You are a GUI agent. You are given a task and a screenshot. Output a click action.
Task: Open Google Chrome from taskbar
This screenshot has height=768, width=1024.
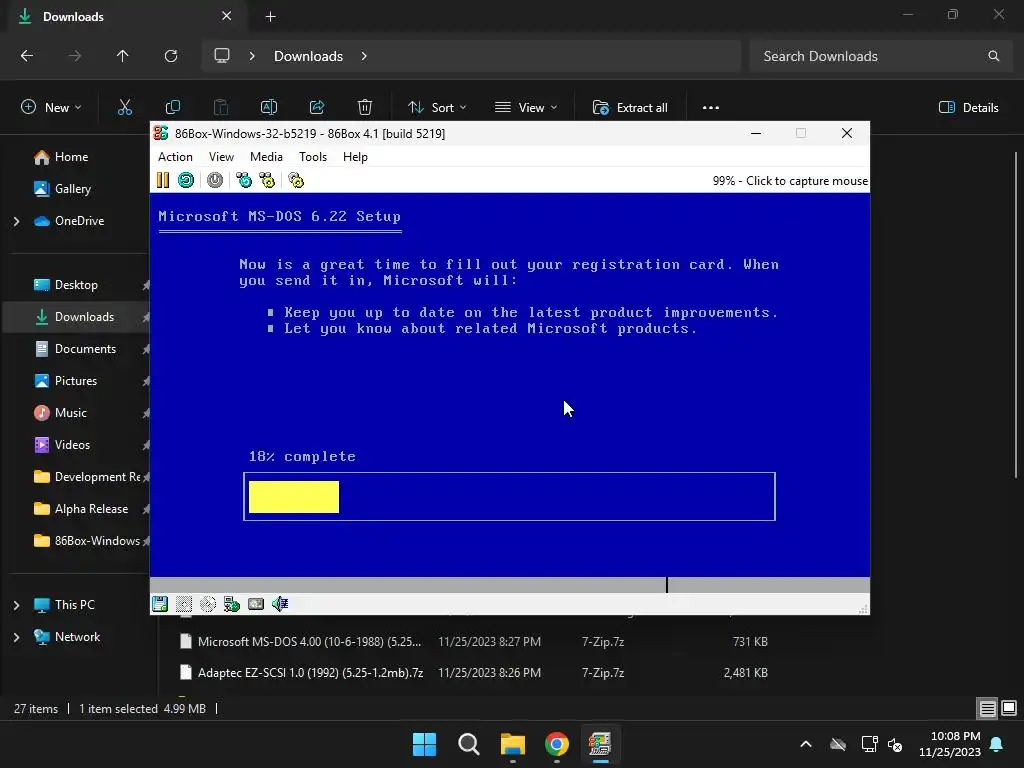(556, 744)
